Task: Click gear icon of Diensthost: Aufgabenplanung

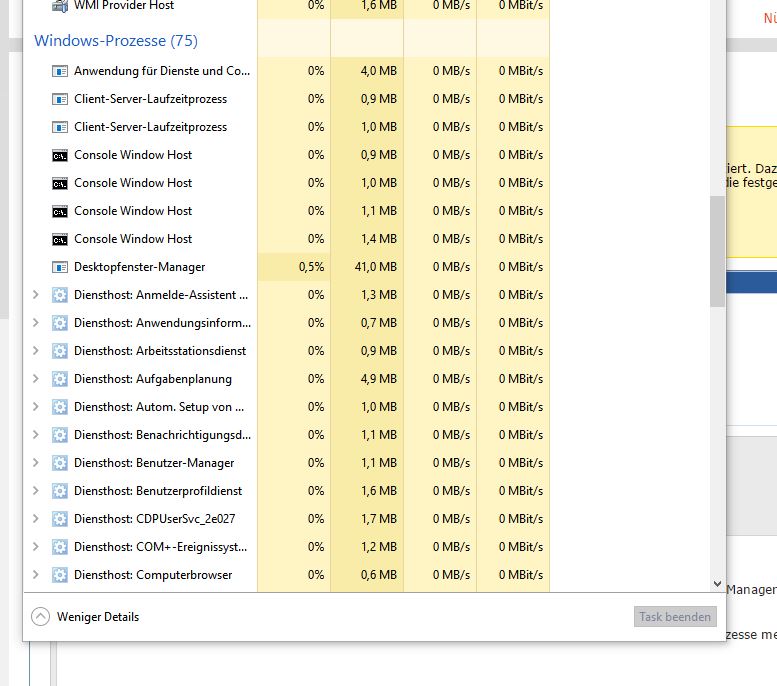Action: pyautogui.click(x=60, y=379)
